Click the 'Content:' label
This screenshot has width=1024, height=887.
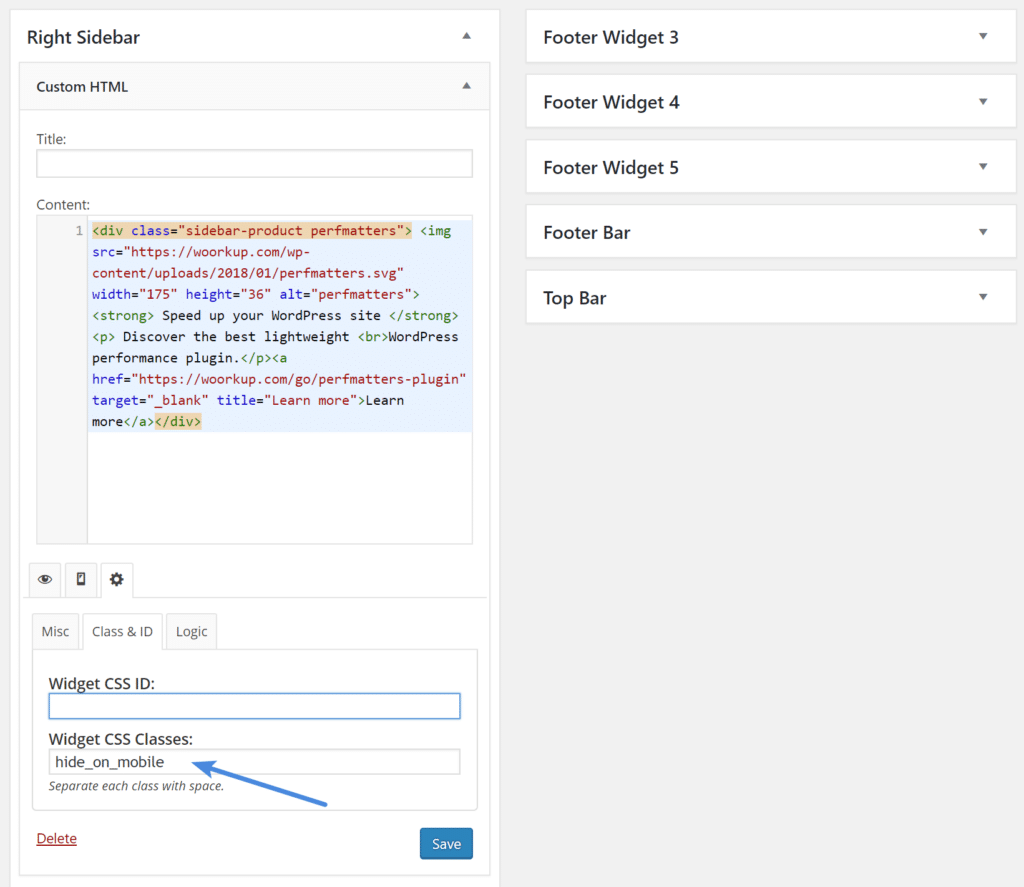(63, 204)
